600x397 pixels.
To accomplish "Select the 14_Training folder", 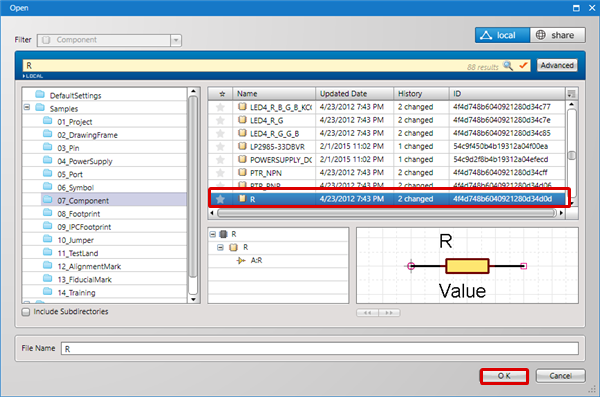I will [x=76, y=293].
